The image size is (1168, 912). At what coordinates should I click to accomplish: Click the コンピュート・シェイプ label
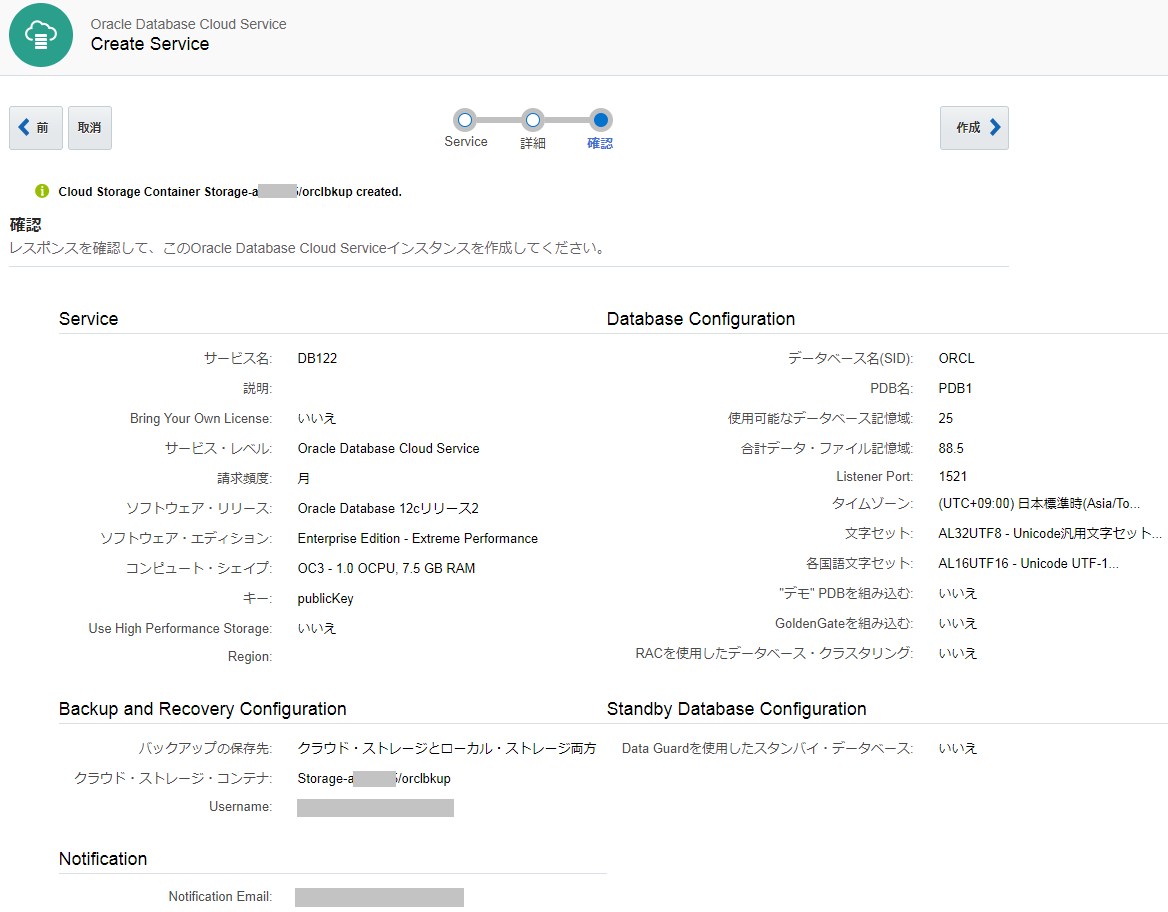(x=199, y=569)
